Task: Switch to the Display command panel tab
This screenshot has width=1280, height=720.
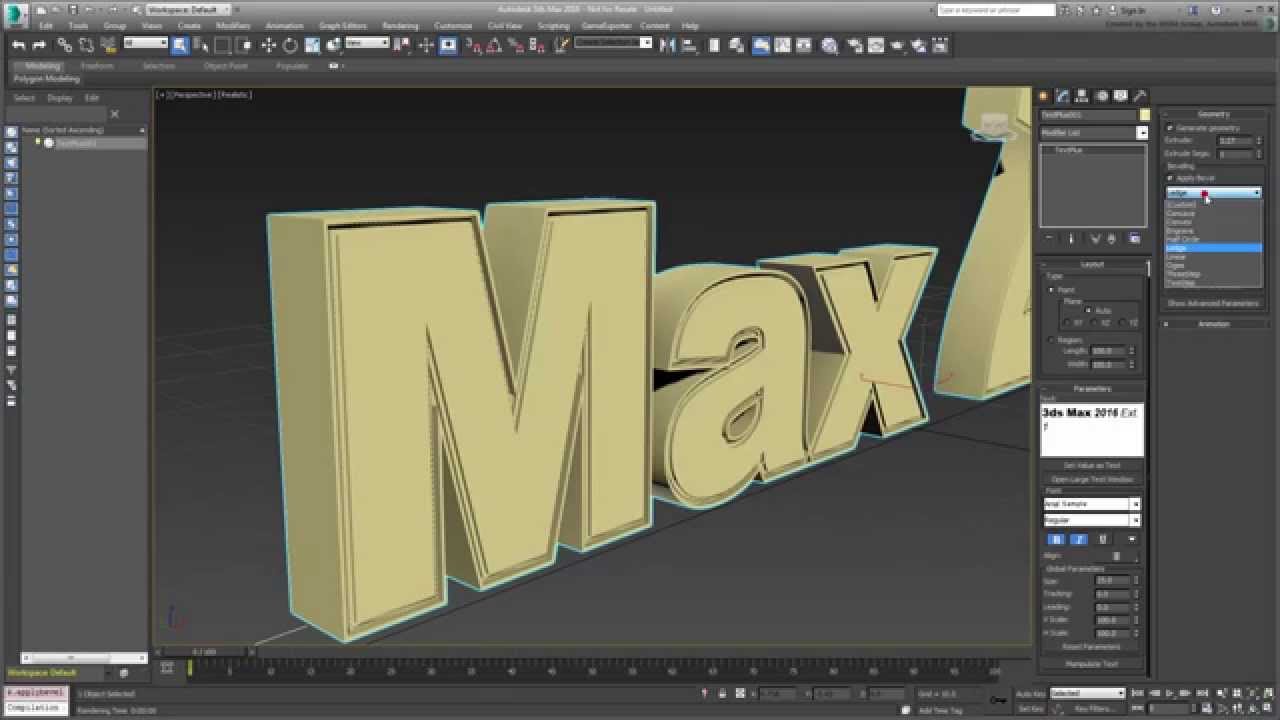Action: pos(1120,96)
